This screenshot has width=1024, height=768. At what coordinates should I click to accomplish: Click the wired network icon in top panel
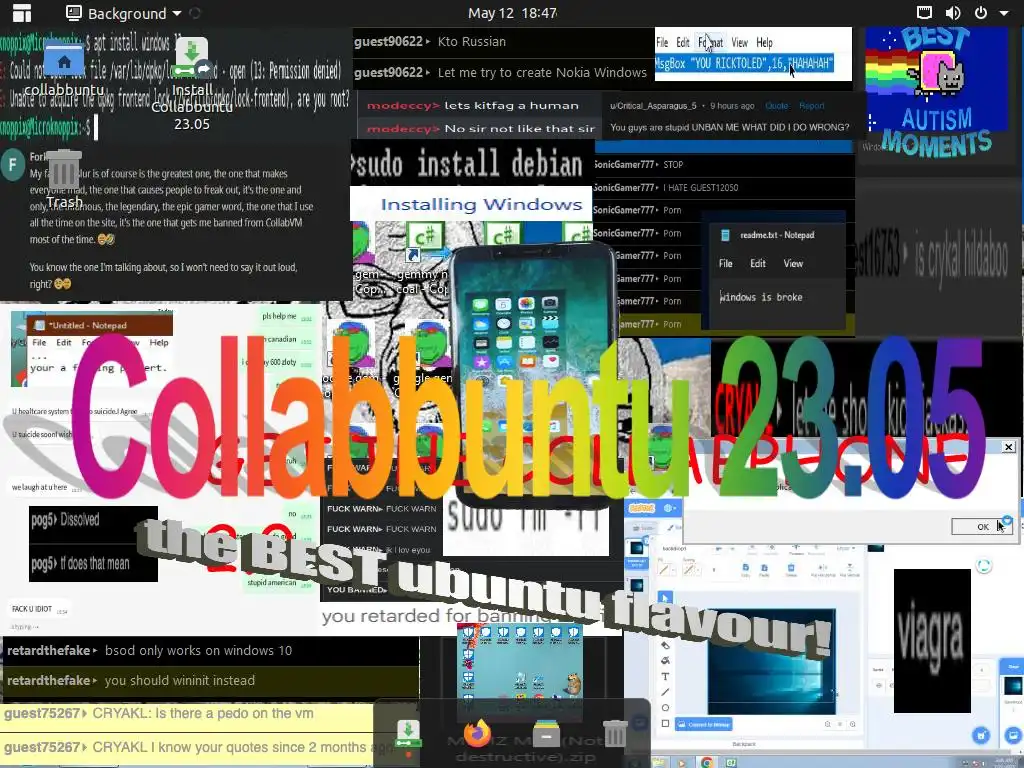[924, 13]
